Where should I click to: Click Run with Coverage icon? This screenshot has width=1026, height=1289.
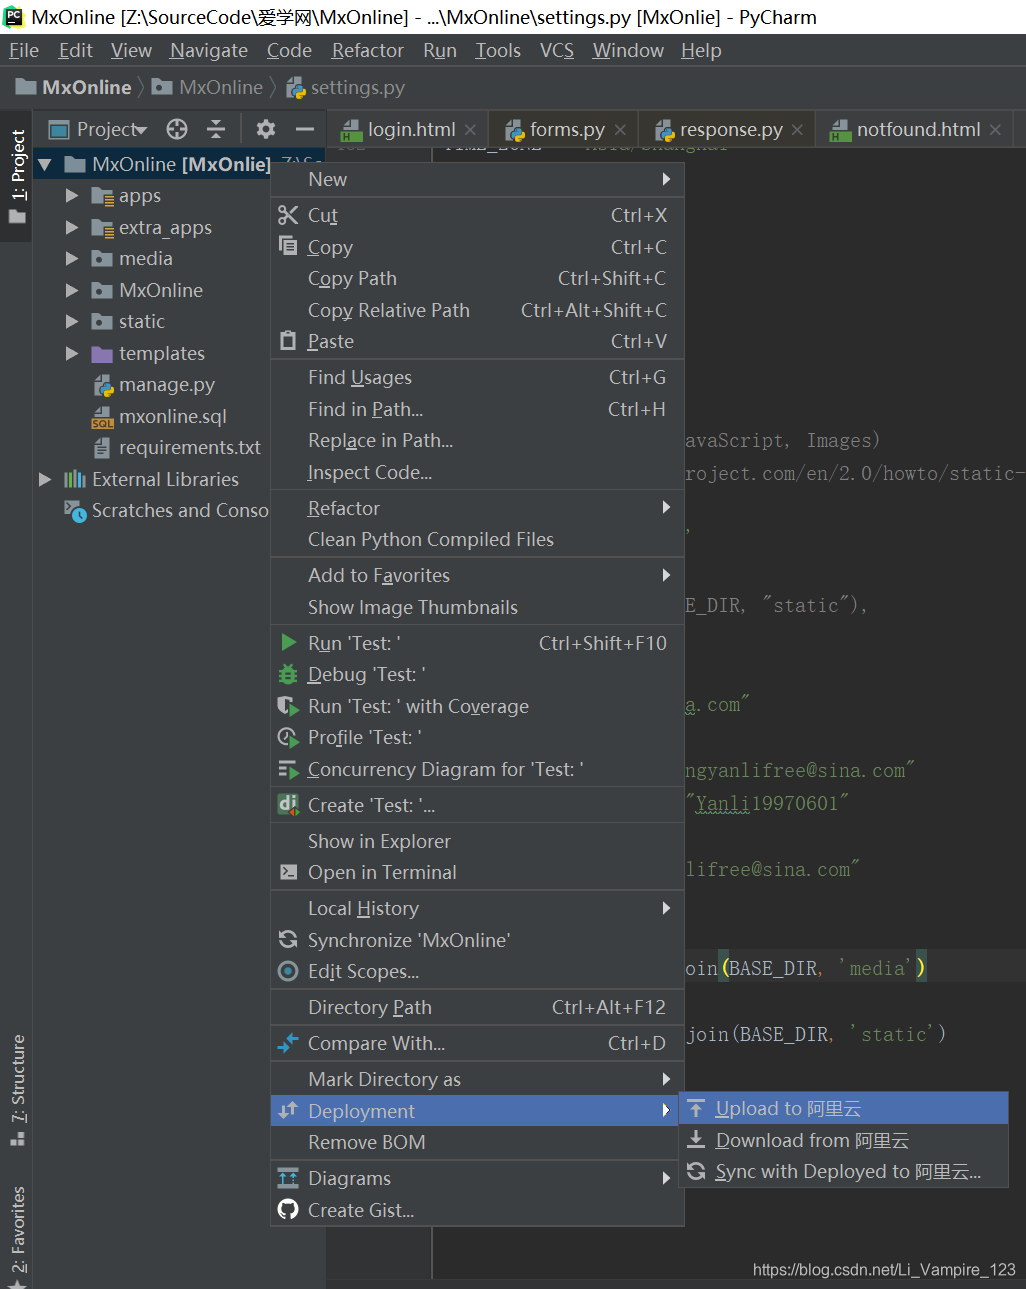pyautogui.click(x=288, y=706)
